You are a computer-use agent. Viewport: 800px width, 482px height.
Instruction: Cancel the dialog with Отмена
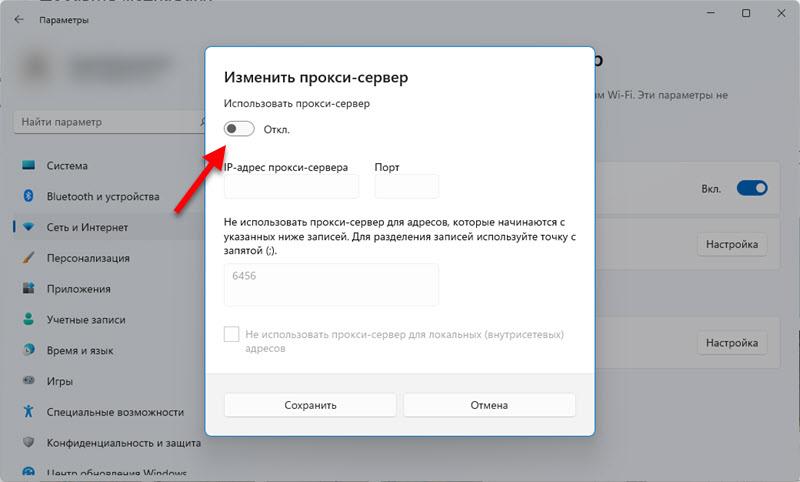pos(489,405)
